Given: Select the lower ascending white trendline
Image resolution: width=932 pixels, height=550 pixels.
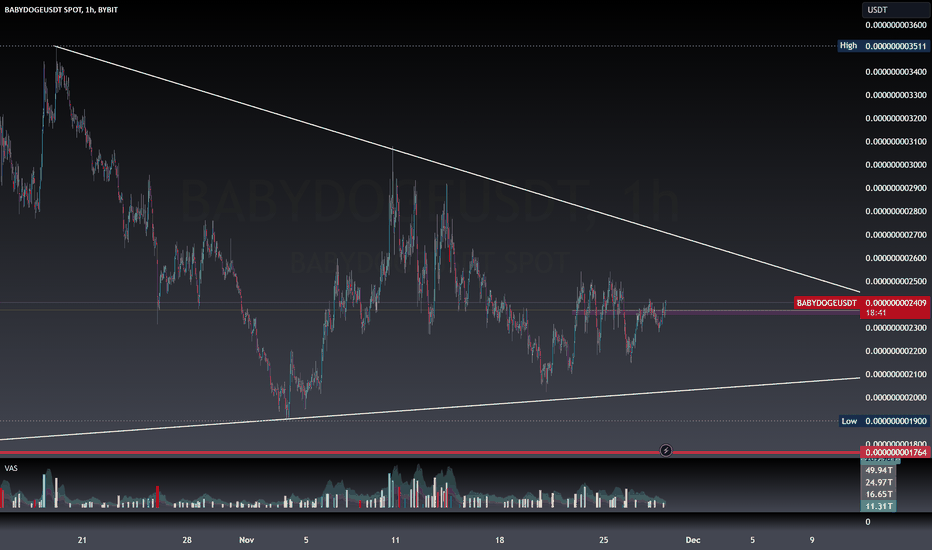Looking at the screenshot, I should pyautogui.click(x=430, y=408).
